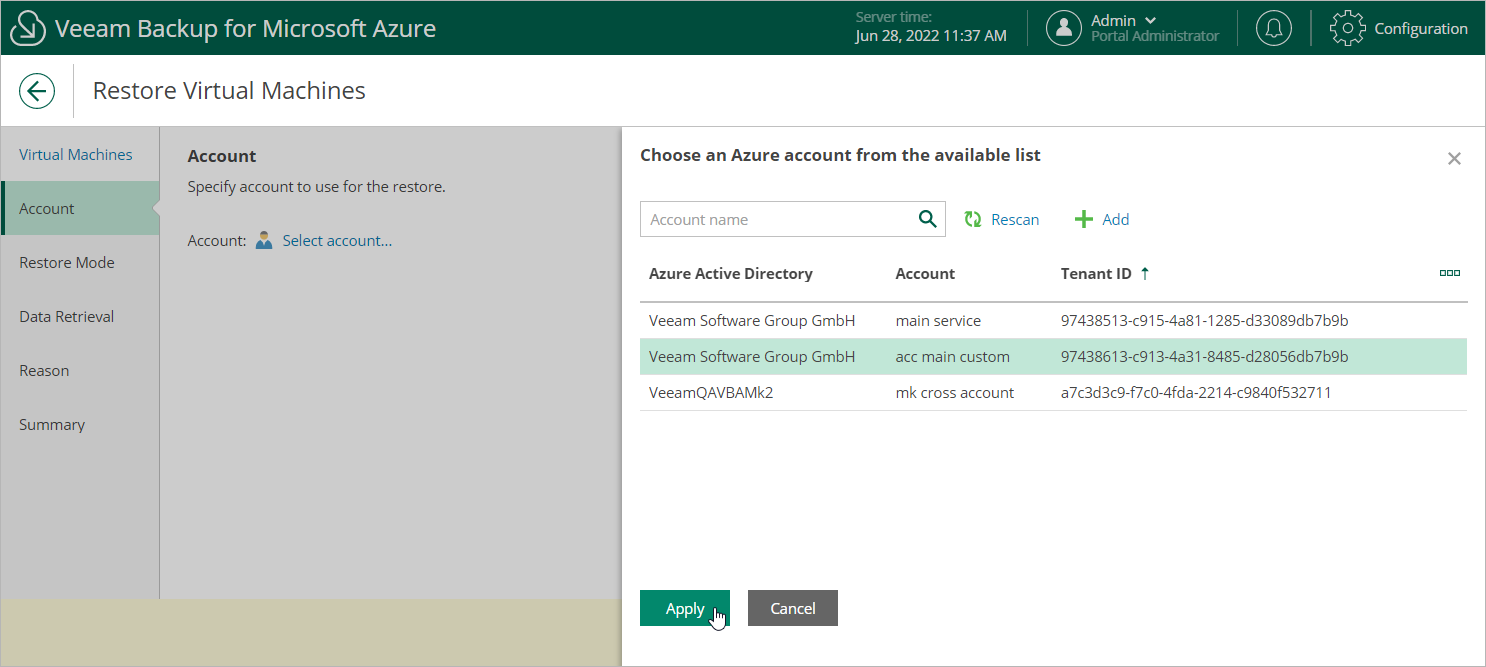The image size is (1486, 667).
Task: Click the Veeam logo icon
Action: point(28,28)
